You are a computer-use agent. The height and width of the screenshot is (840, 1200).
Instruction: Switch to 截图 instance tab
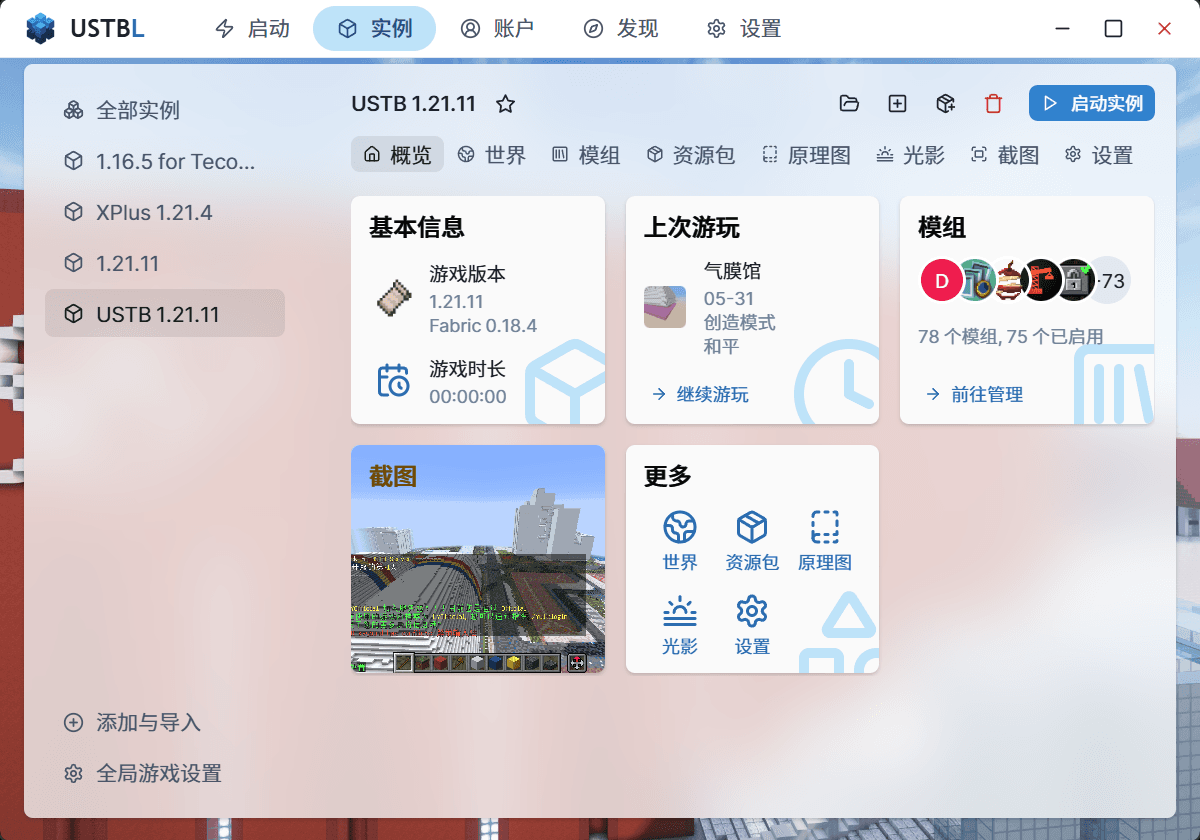(x=1005, y=155)
